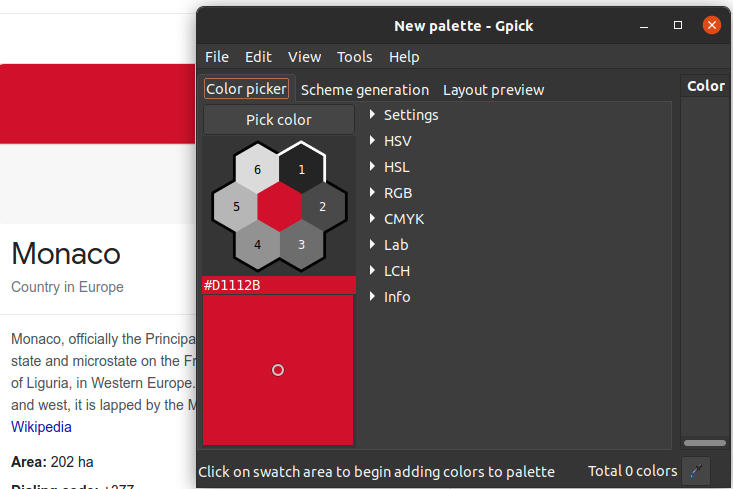Viewport: 733px width, 489px height.
Task: Select hexagon swatch number 3
Action: point(302,244)
